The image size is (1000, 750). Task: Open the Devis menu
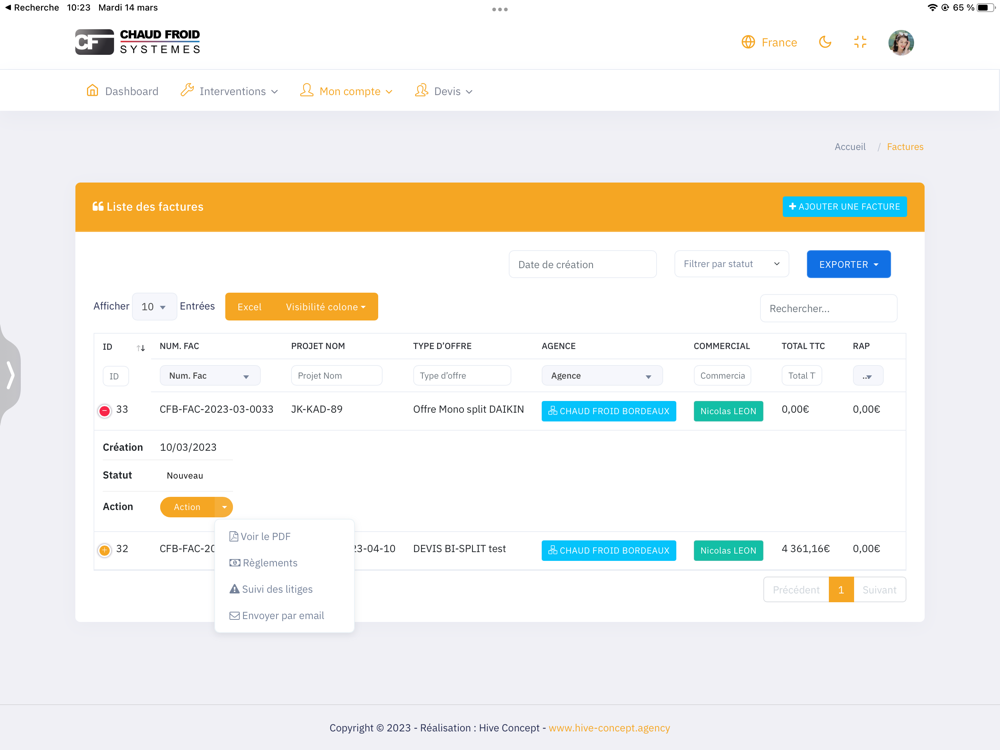444,91
